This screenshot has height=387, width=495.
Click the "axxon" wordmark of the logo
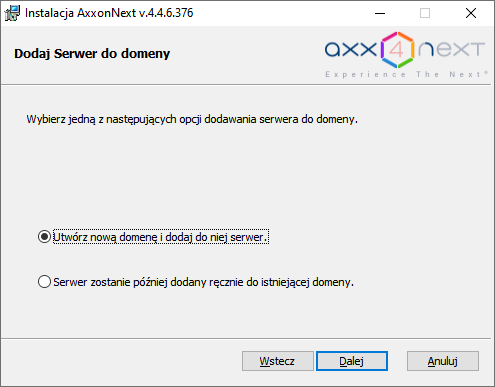tap(350, 49)
